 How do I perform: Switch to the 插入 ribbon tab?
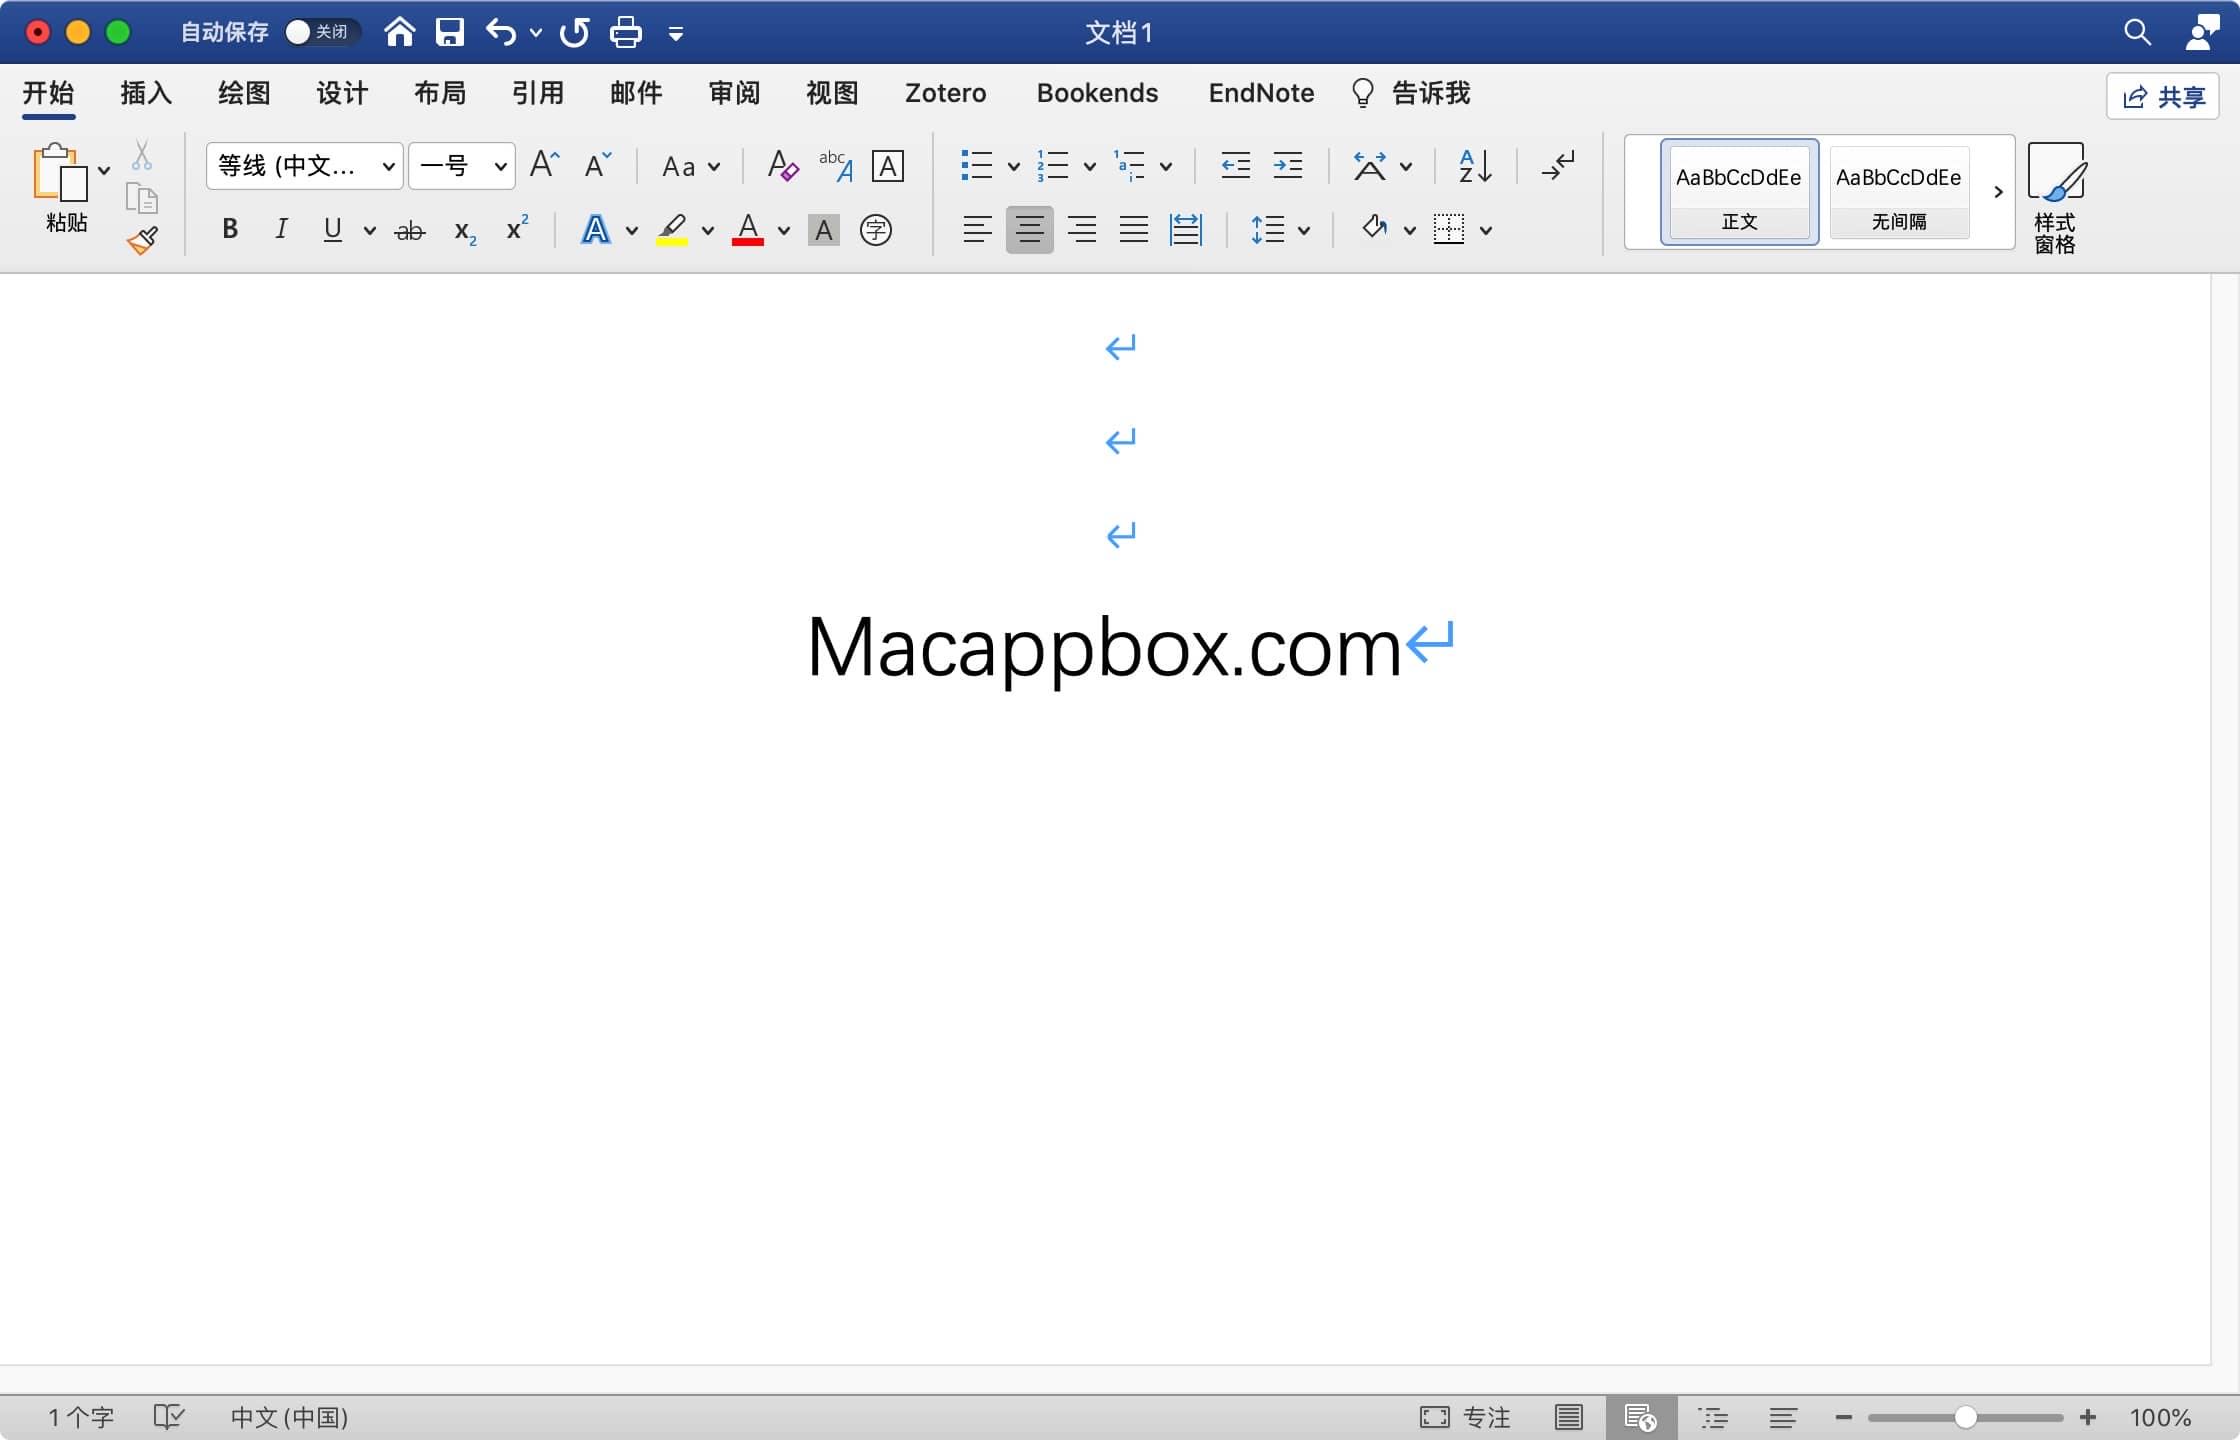tap(145, 92)
